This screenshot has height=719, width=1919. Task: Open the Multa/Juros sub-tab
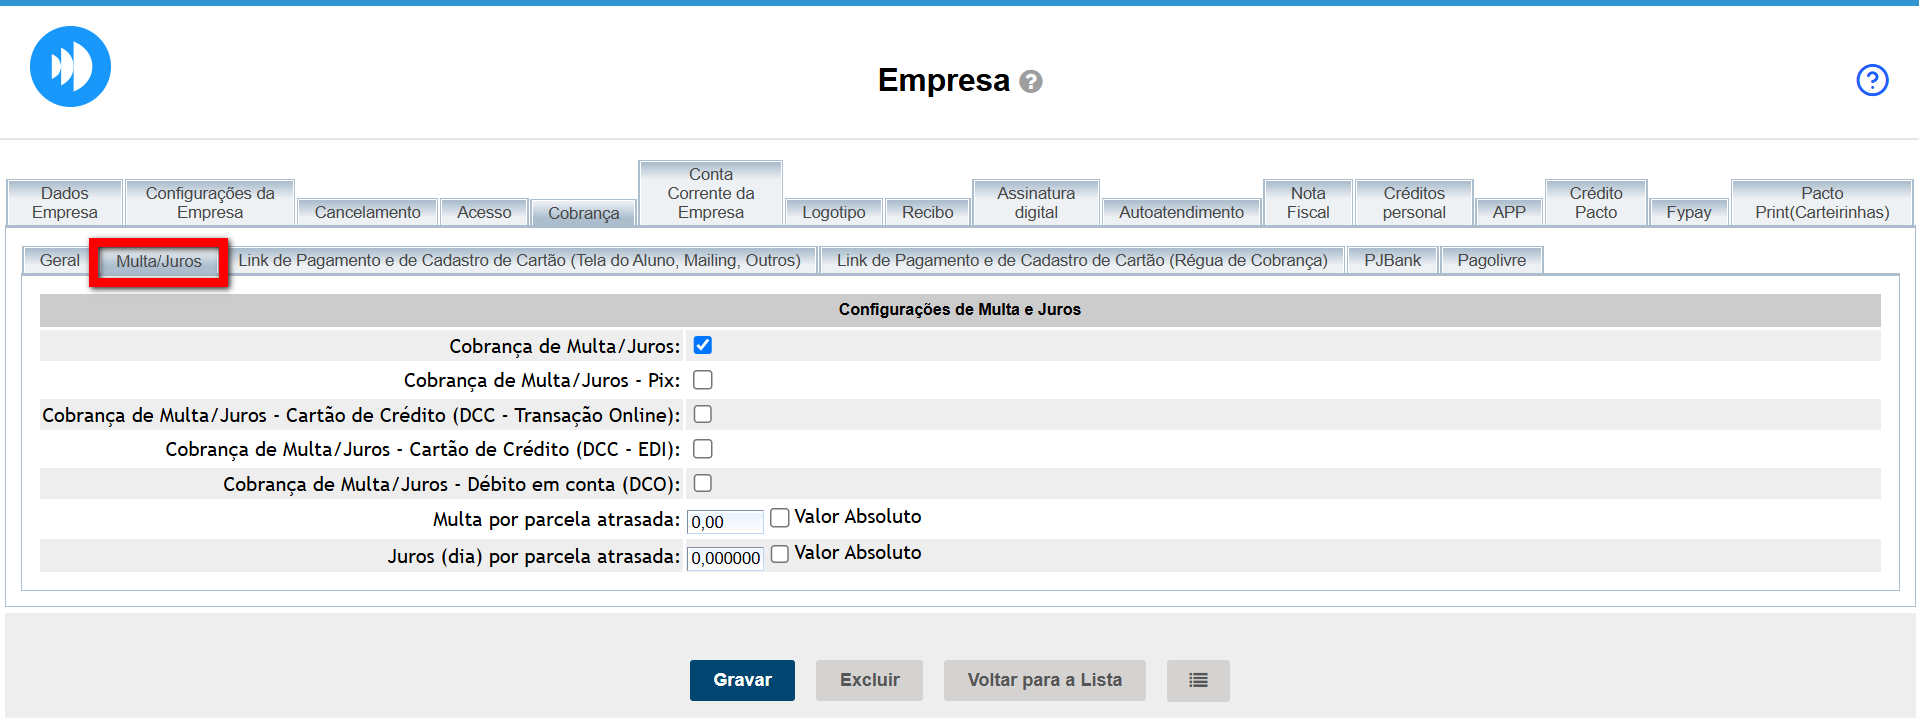(159, 261)
